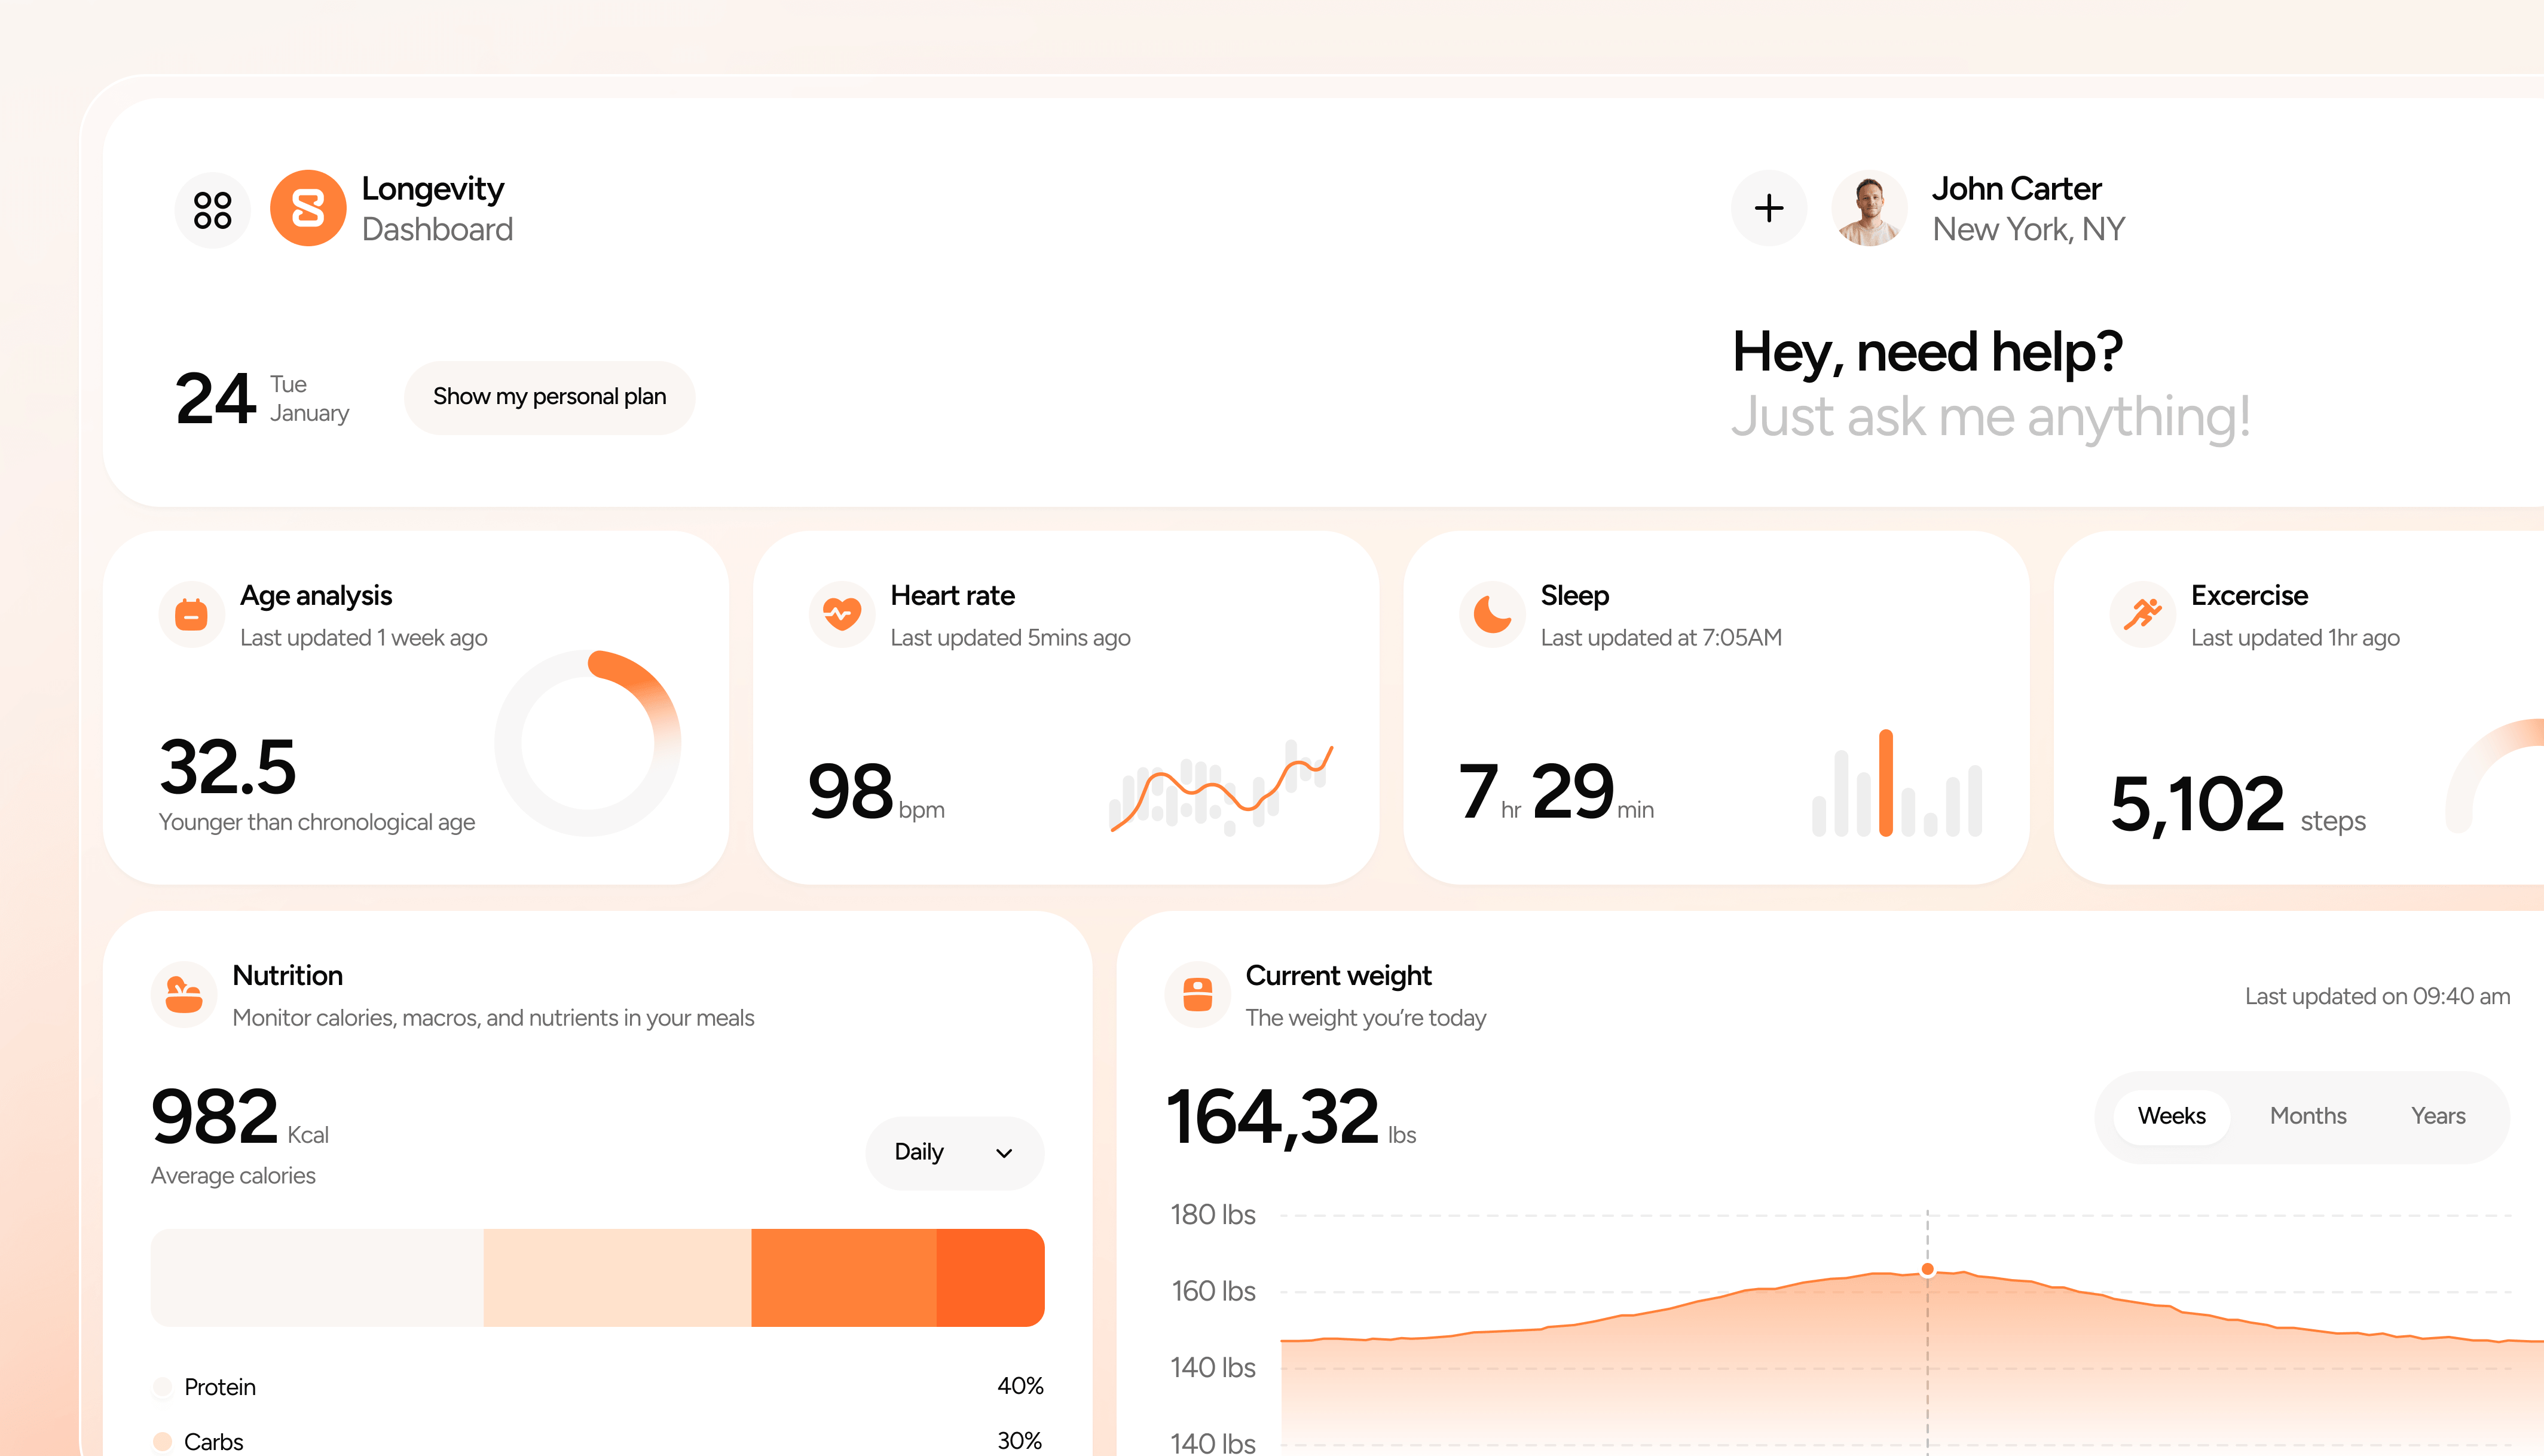Show my personal plan
Viewport: 2544px width, 1456px height.
(549, 397)
